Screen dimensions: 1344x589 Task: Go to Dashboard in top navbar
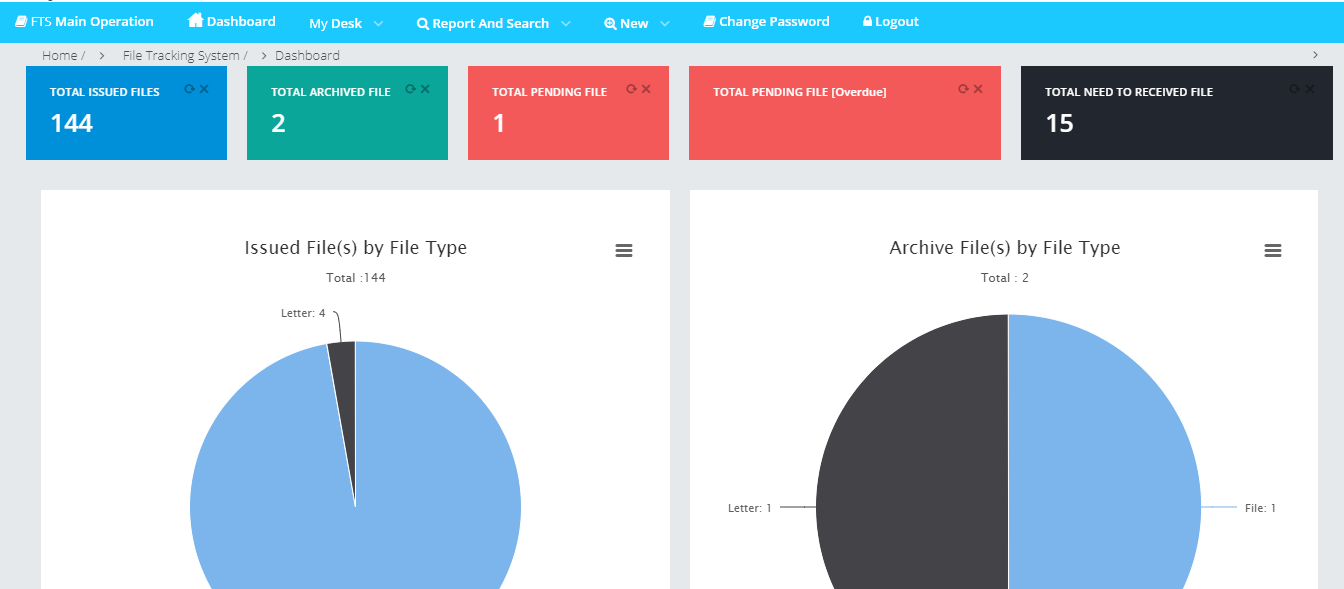pos(232,21)
